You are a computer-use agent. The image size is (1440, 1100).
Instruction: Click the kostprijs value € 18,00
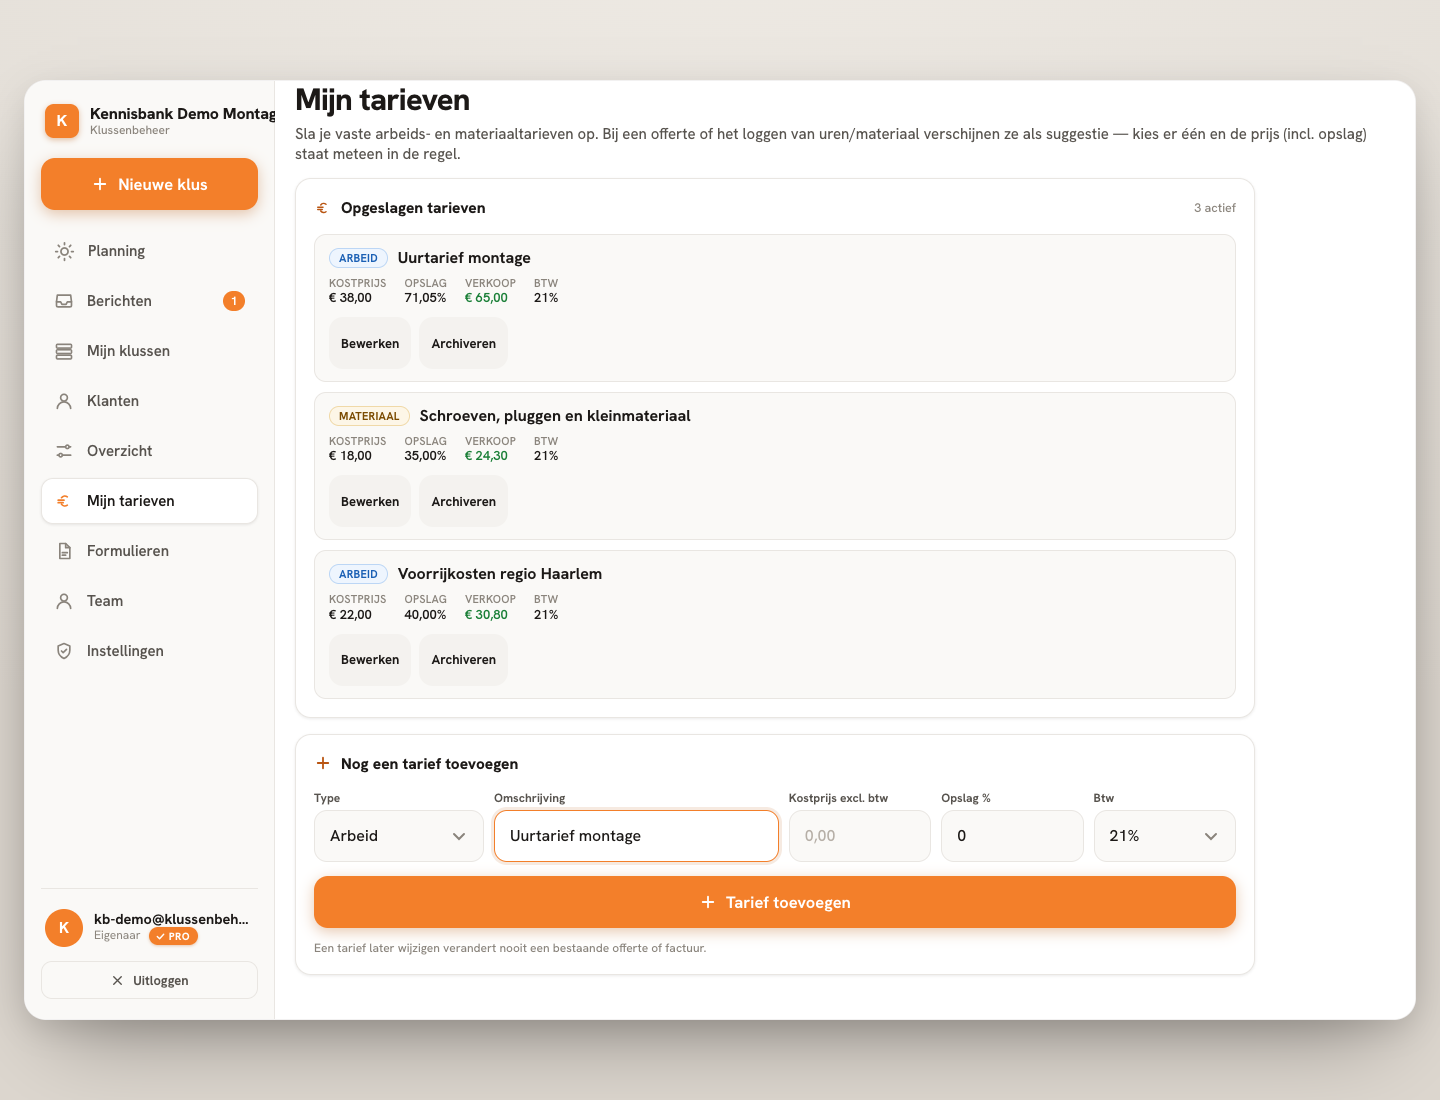coord(350,456)
